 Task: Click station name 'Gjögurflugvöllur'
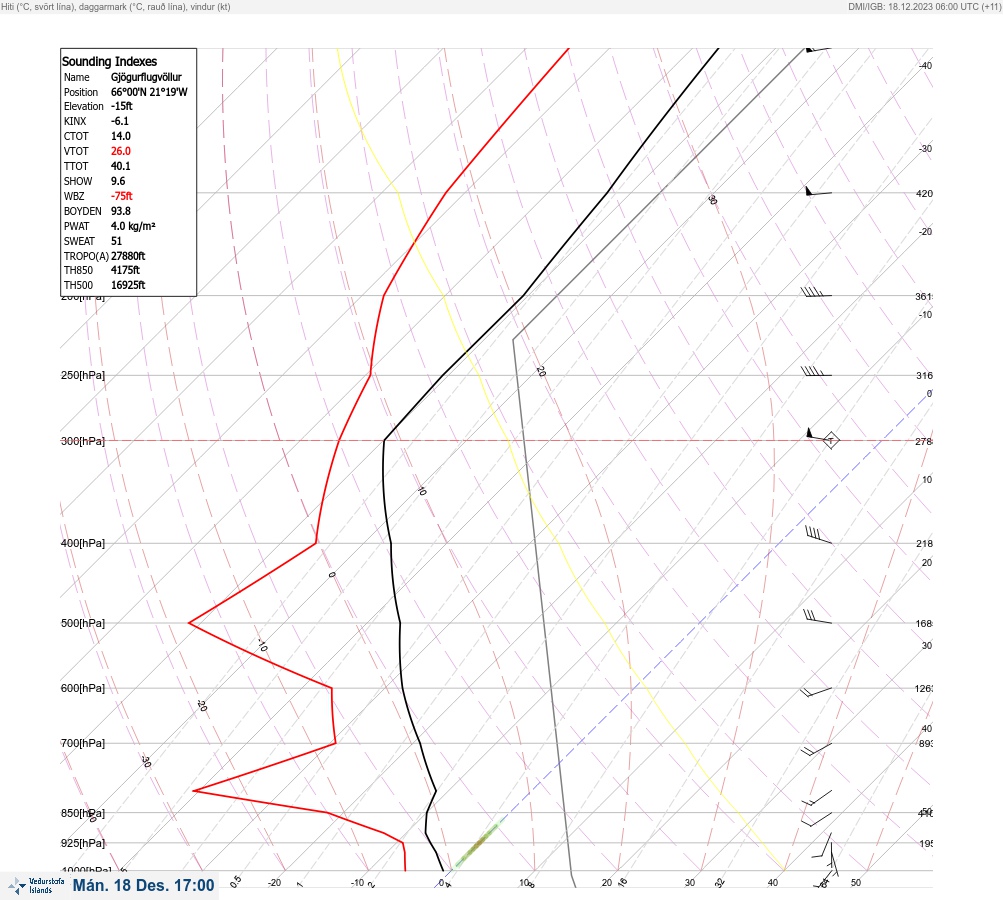point(146,77)
